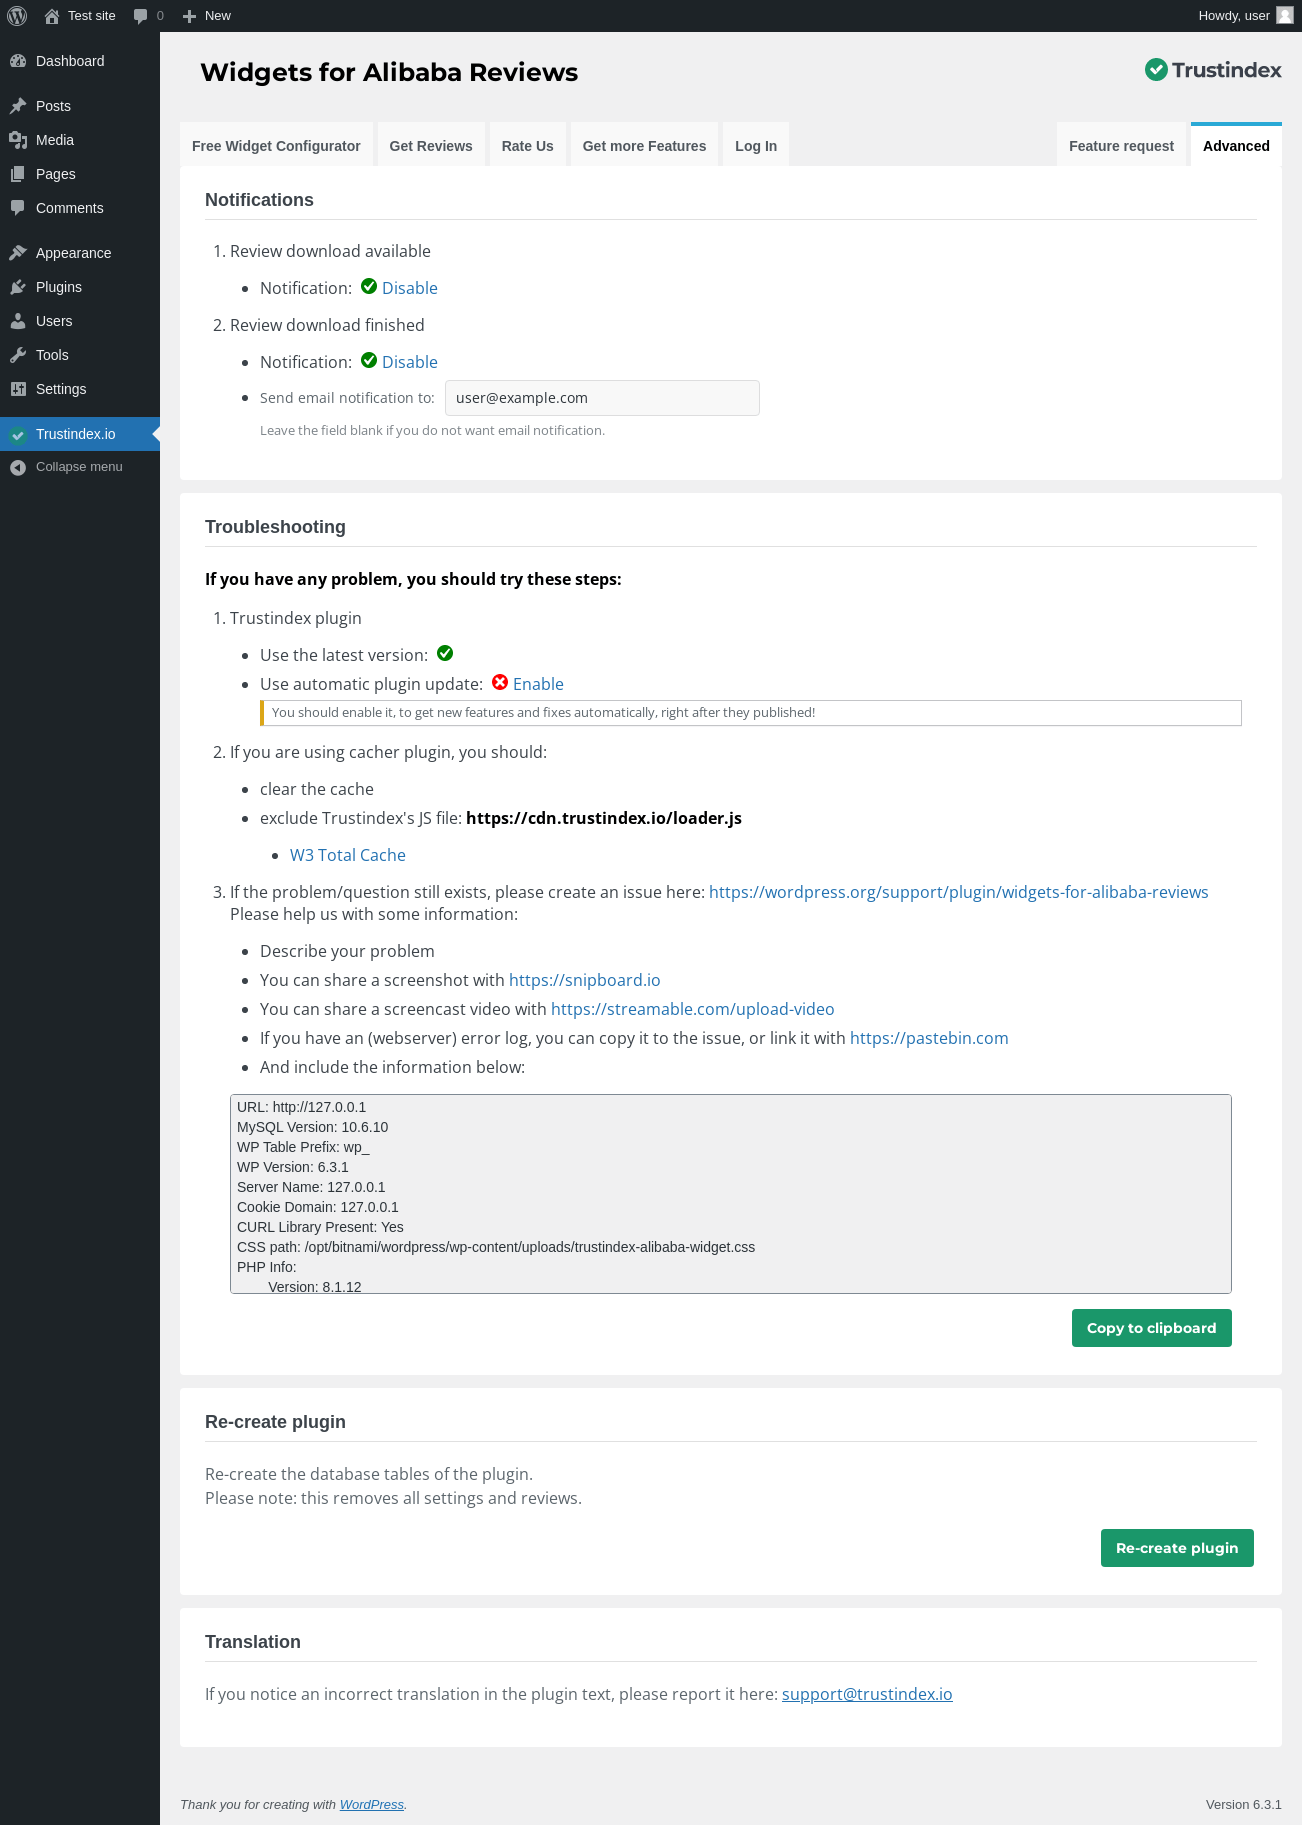Open the Feature request tab
The height and width of the screenshot is (1825, 1302).
pyautogui.click(x=1121, y=146)
